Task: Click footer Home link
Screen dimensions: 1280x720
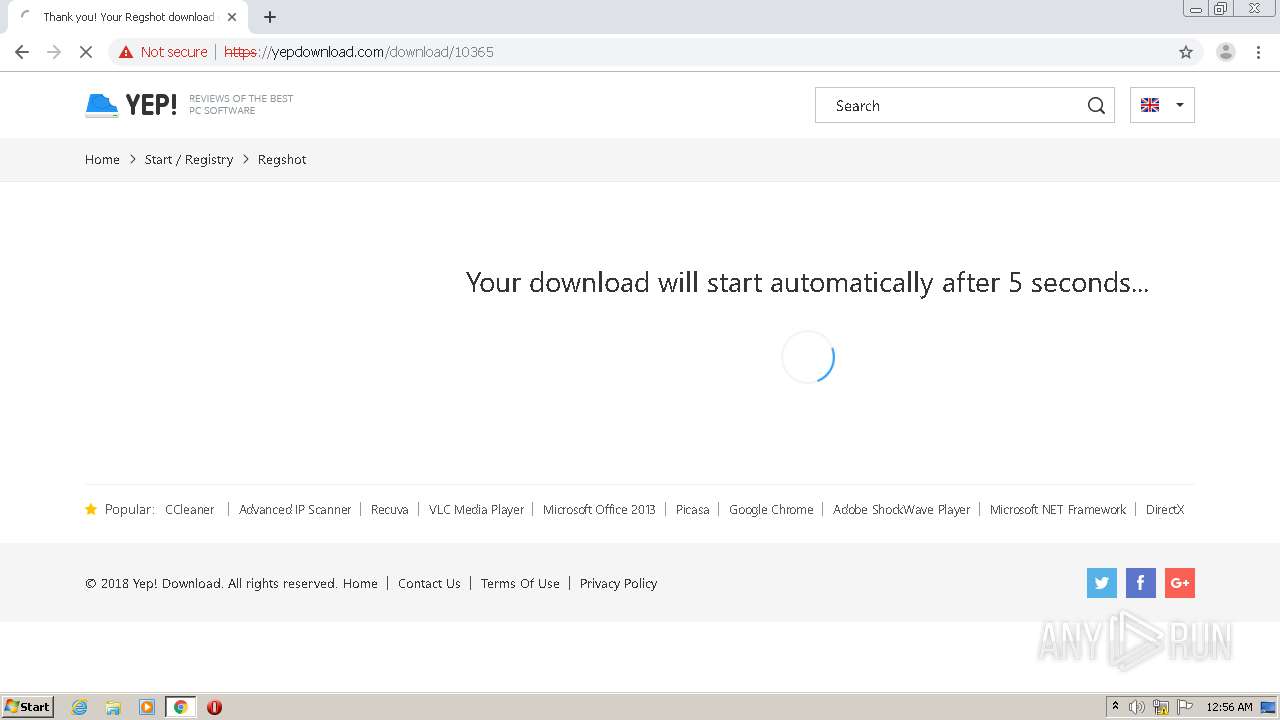Action: (360, 583)
